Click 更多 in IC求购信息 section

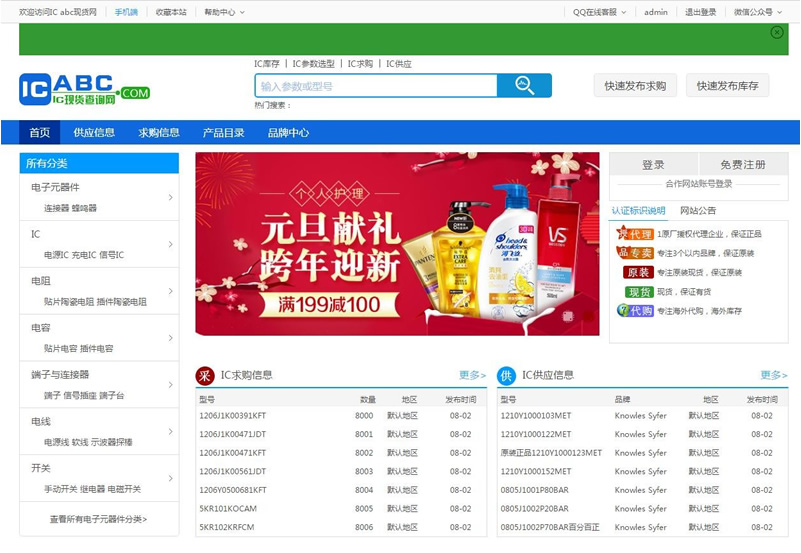[472, 375]
